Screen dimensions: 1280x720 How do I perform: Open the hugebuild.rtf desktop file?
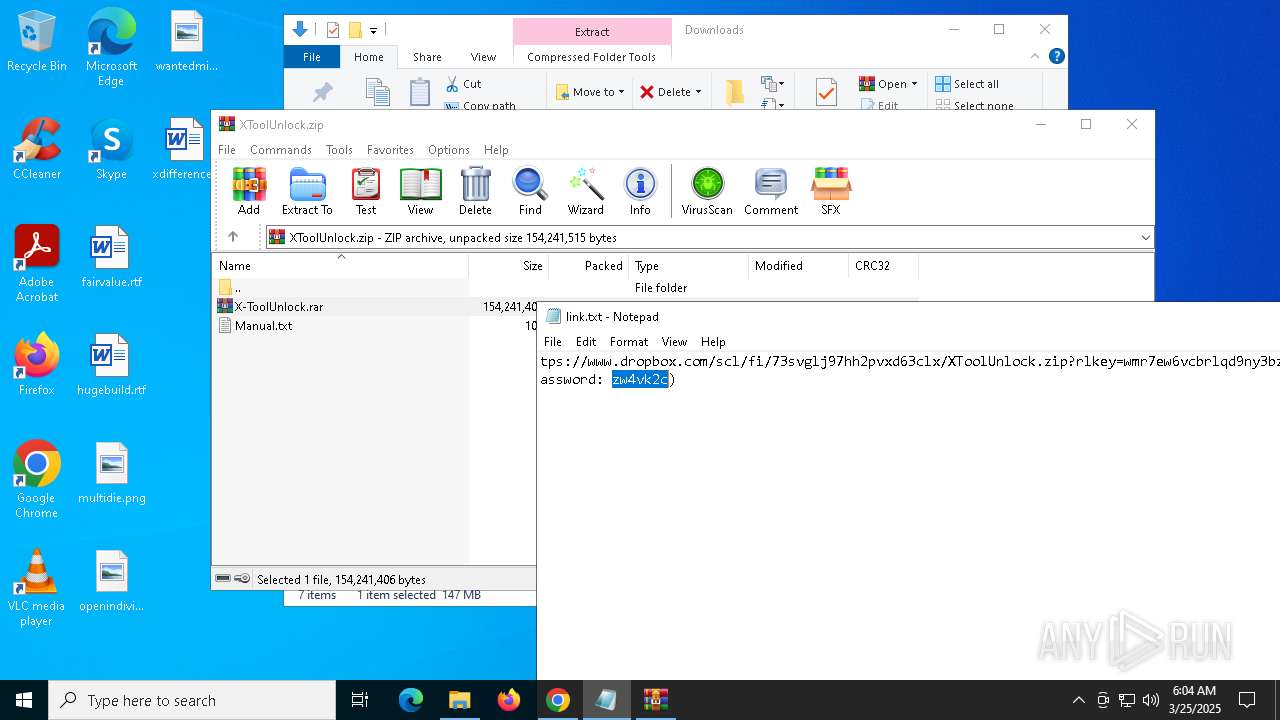111,365
